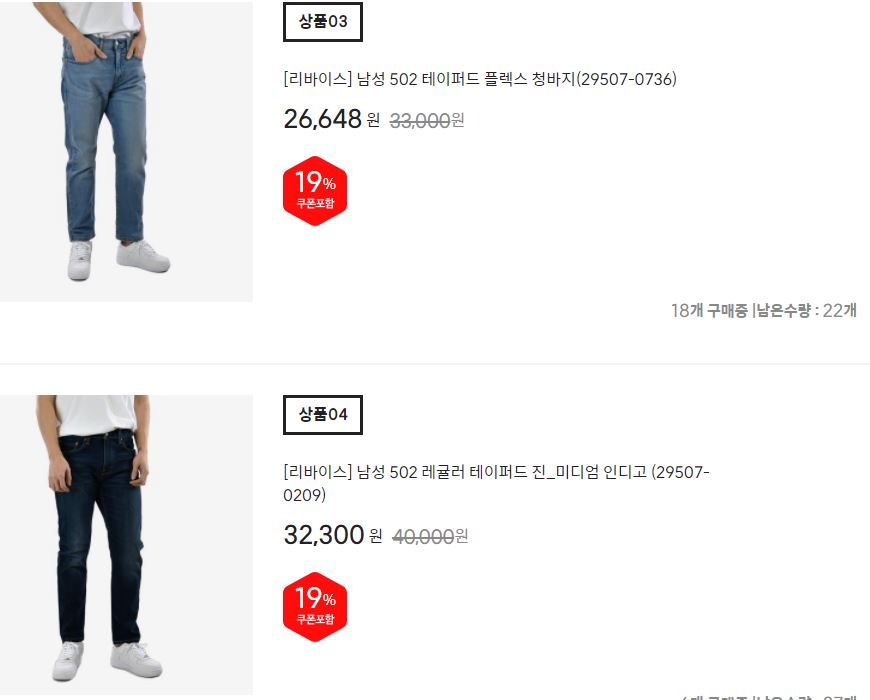The width and height of the screenshot is (870, 700).
Task: Click the 남은수량 : 22개 stock text
Action: (807, 311)
